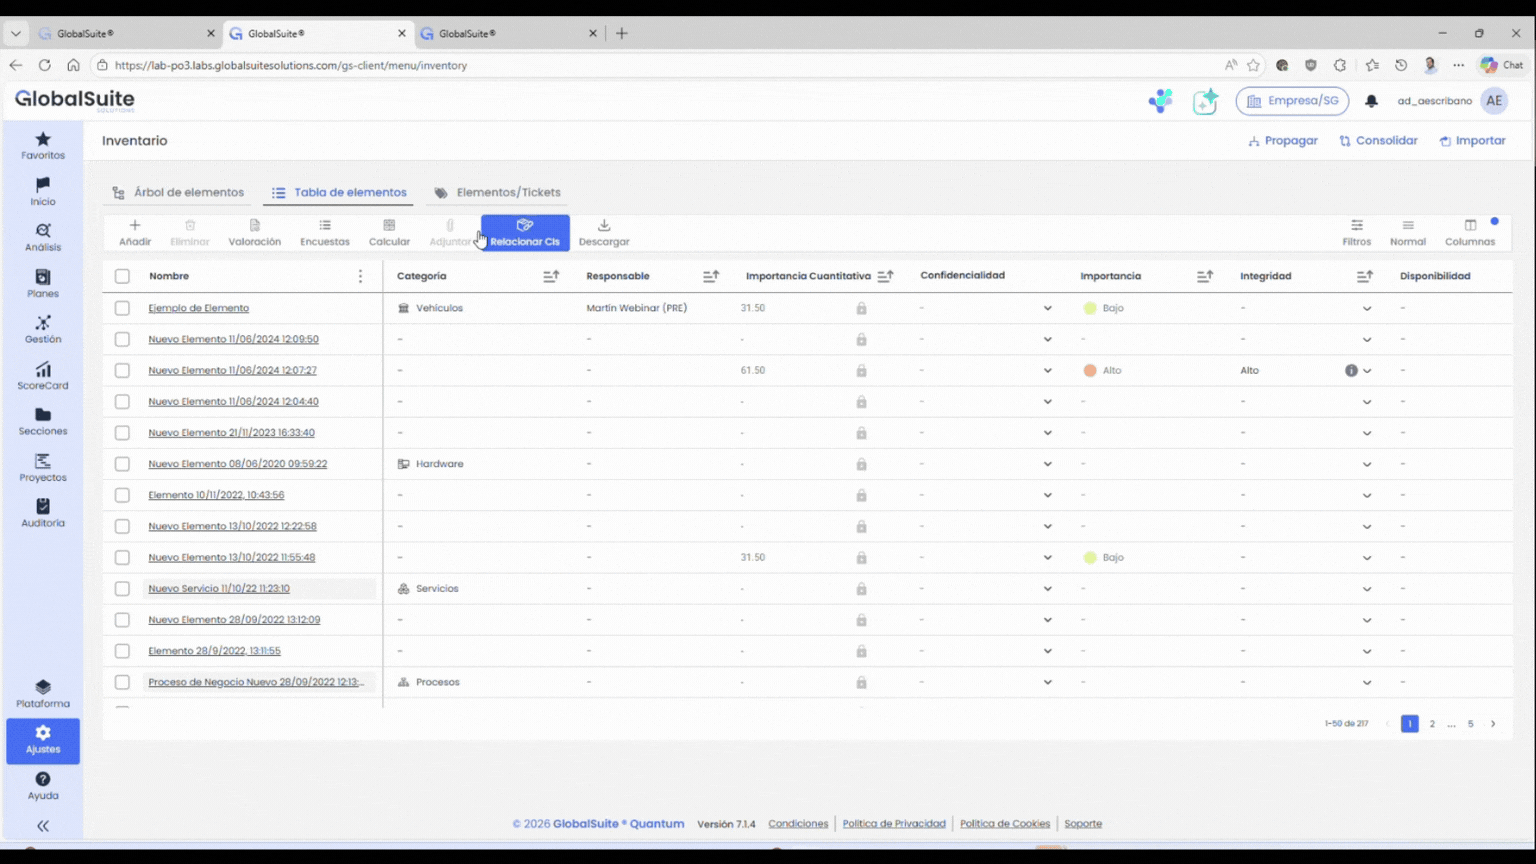Click the Calcular toolbar icon
Image resolution: width=1536 pixels, height=864 pixels.
click(389, 226)
